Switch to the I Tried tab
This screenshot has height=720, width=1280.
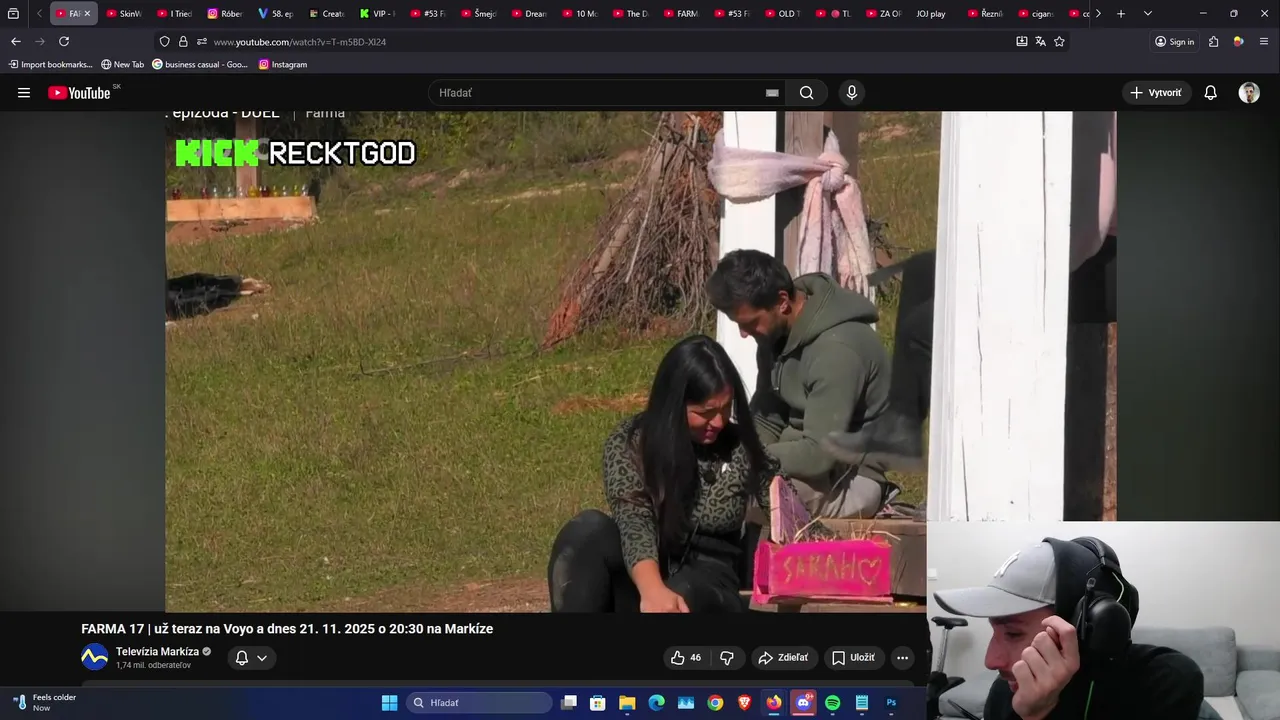point(175,14)
